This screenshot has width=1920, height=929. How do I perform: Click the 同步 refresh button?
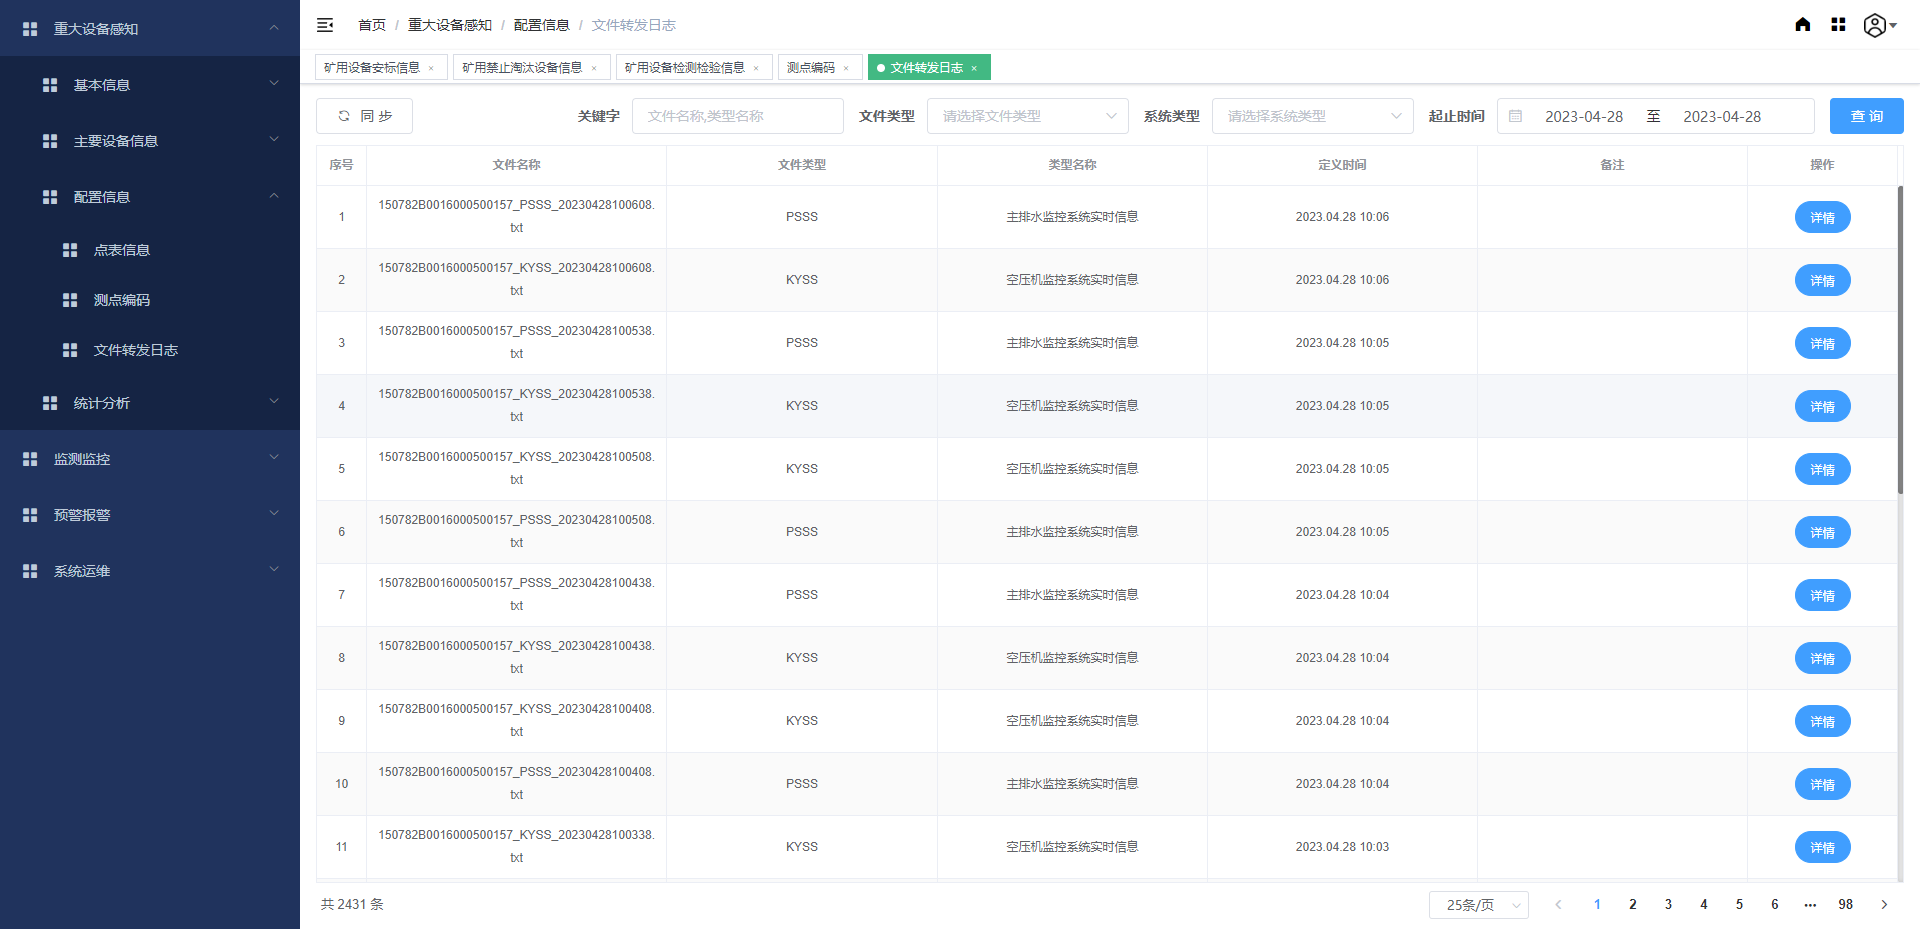click(x=364, y=116)
